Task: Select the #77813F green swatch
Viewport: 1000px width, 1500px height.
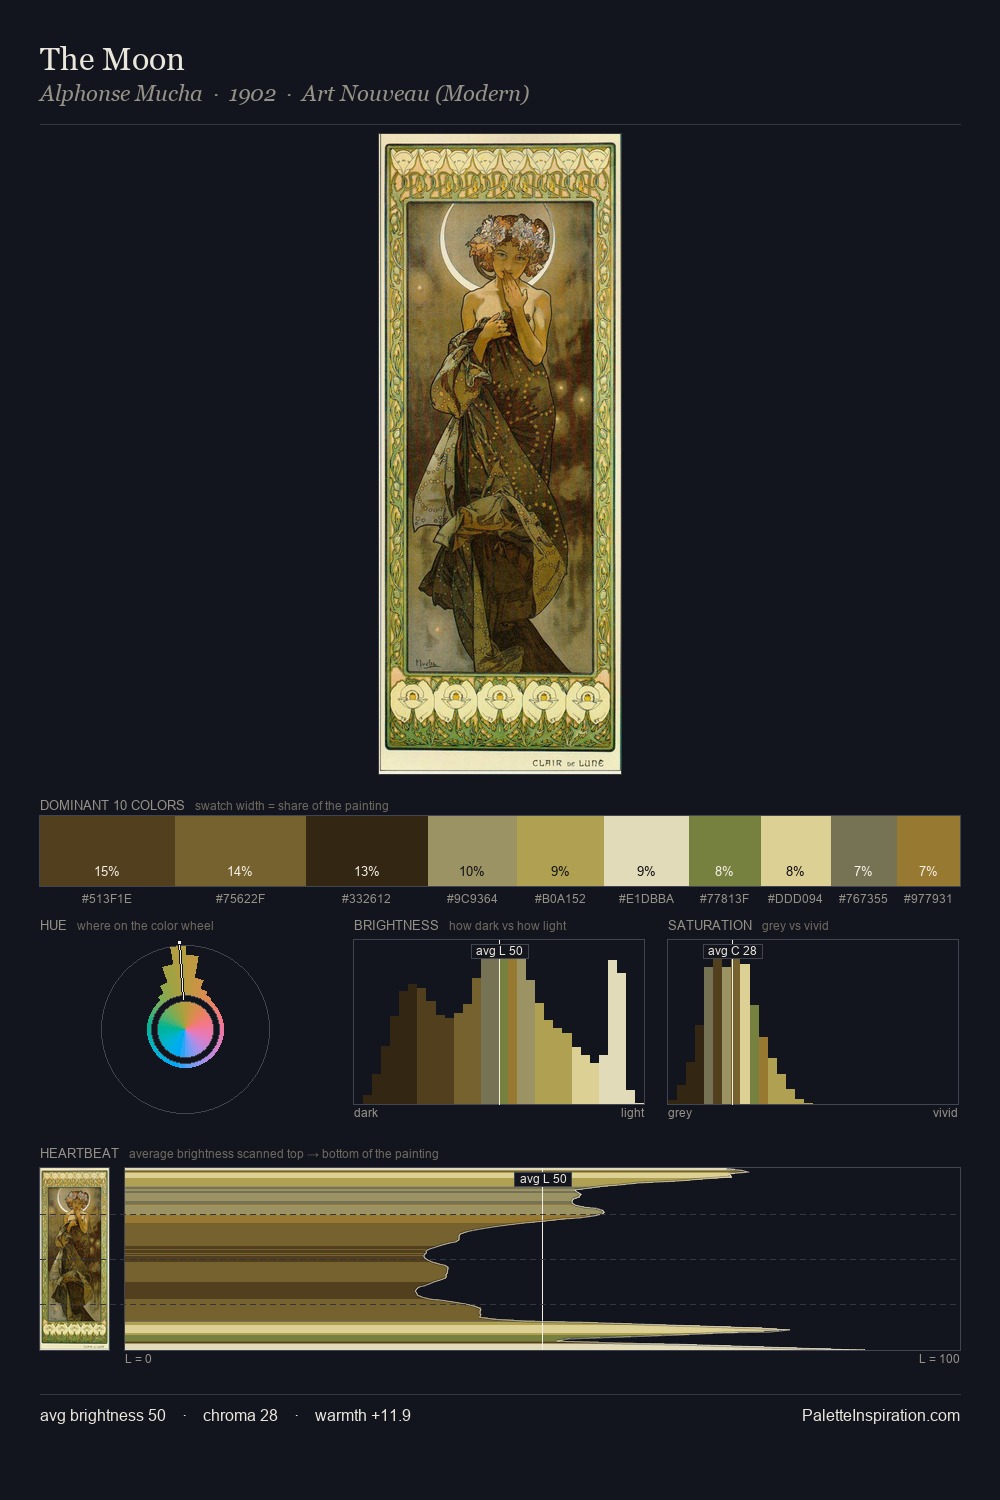Action: point(725,851)
